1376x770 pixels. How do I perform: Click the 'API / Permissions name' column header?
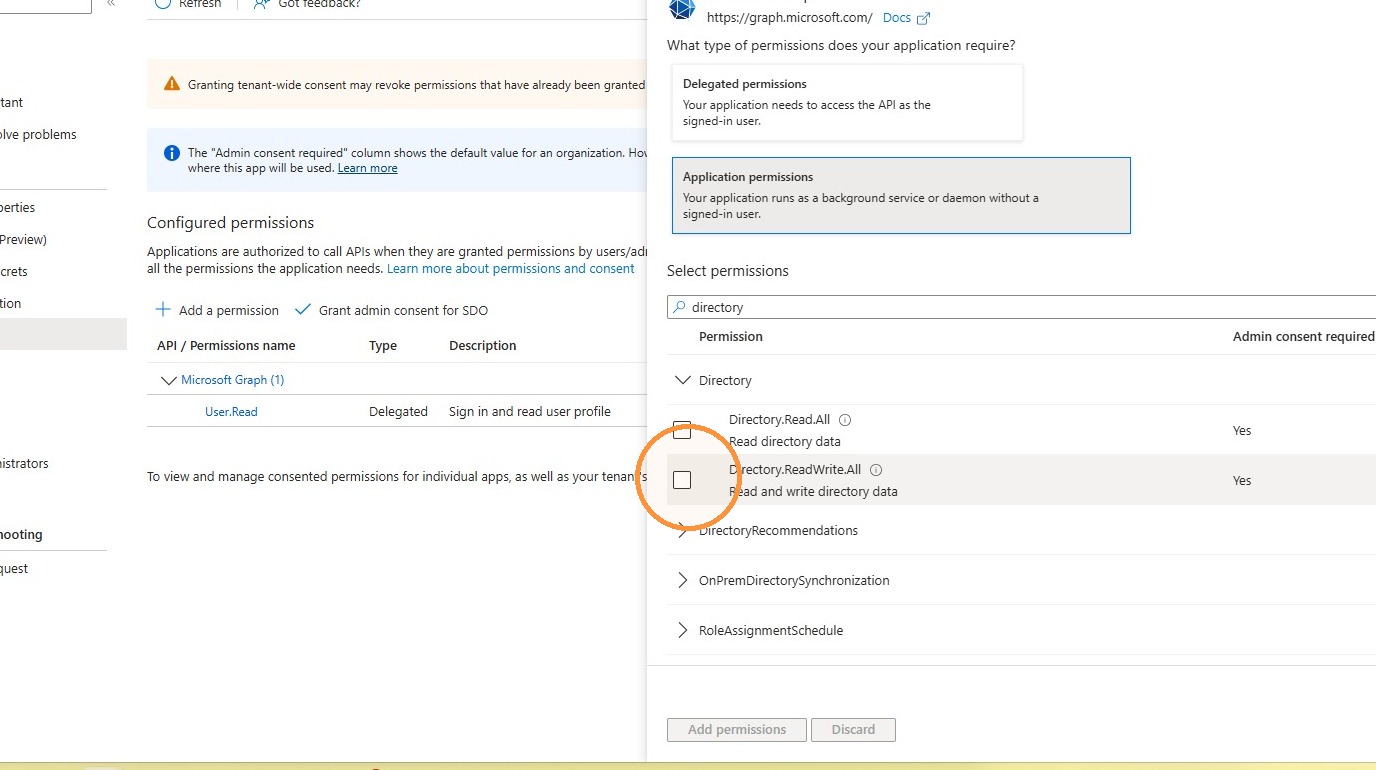coord(226,346)
